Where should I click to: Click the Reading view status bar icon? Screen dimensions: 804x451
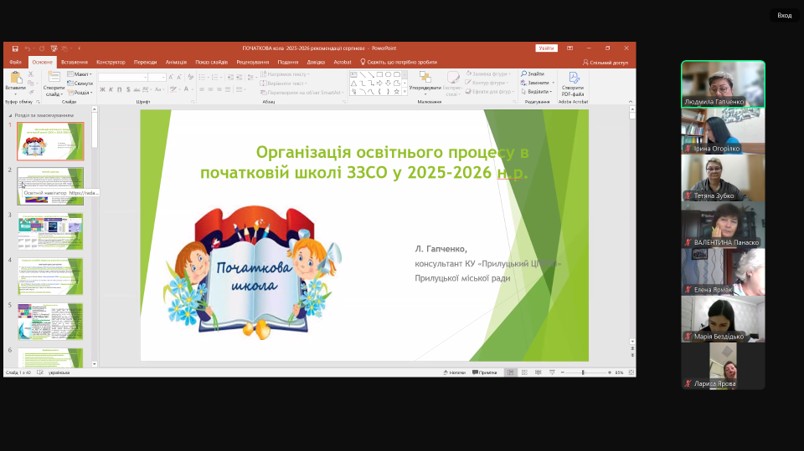point(538,372)
